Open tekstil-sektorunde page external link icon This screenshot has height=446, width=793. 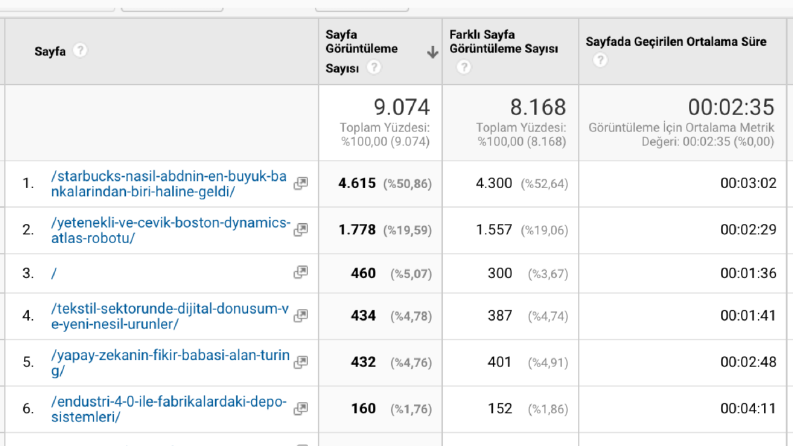click(301, 316)
